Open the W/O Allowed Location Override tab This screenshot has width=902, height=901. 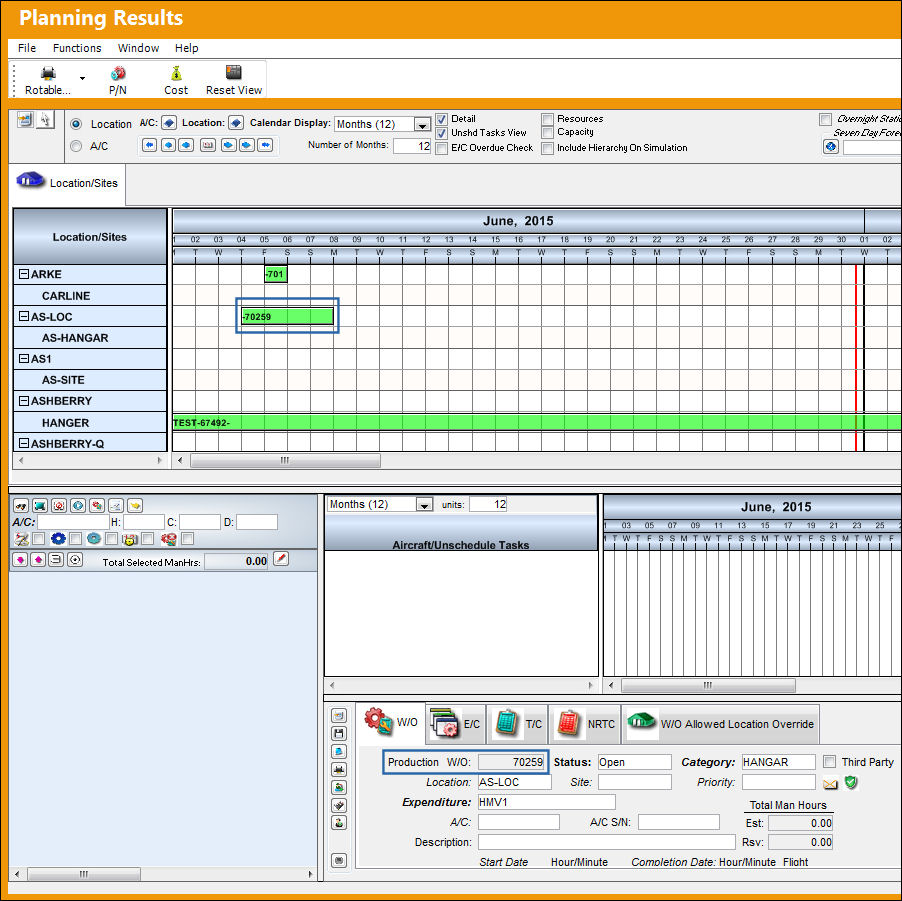point(721,724)
